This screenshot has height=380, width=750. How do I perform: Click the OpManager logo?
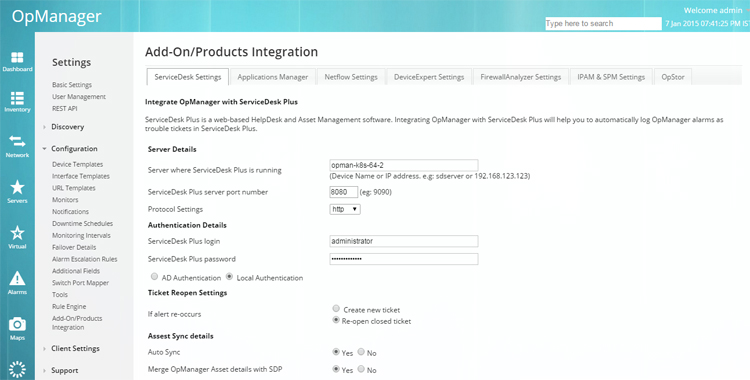pyautogui.click(x=56, y=17)
